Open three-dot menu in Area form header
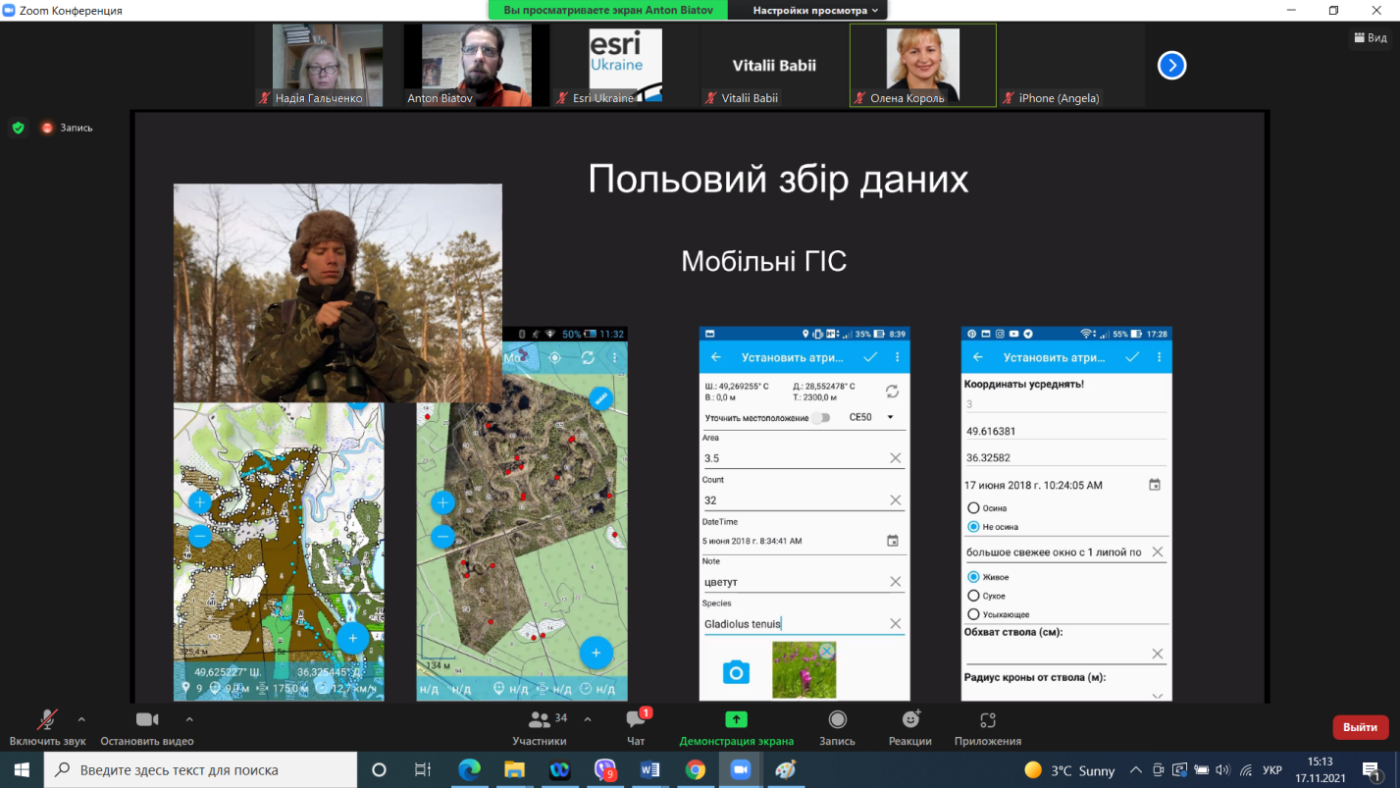Image resolution: width=1400 pixels, height=788 pixels. click(897, 357)
